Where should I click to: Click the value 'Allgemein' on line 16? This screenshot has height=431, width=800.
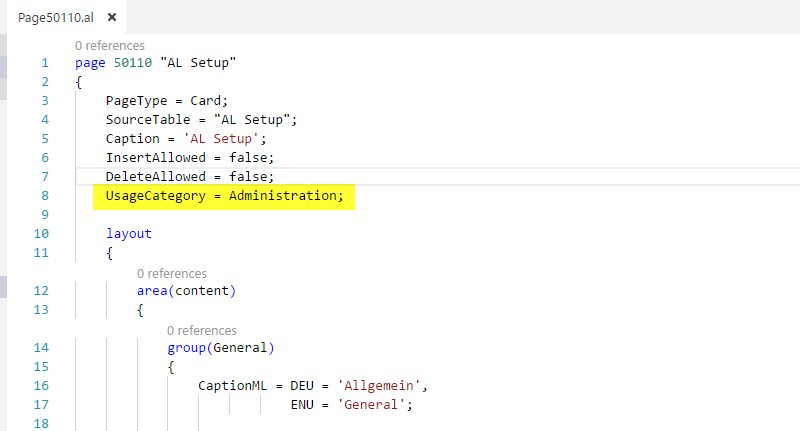tap(379, 386)
